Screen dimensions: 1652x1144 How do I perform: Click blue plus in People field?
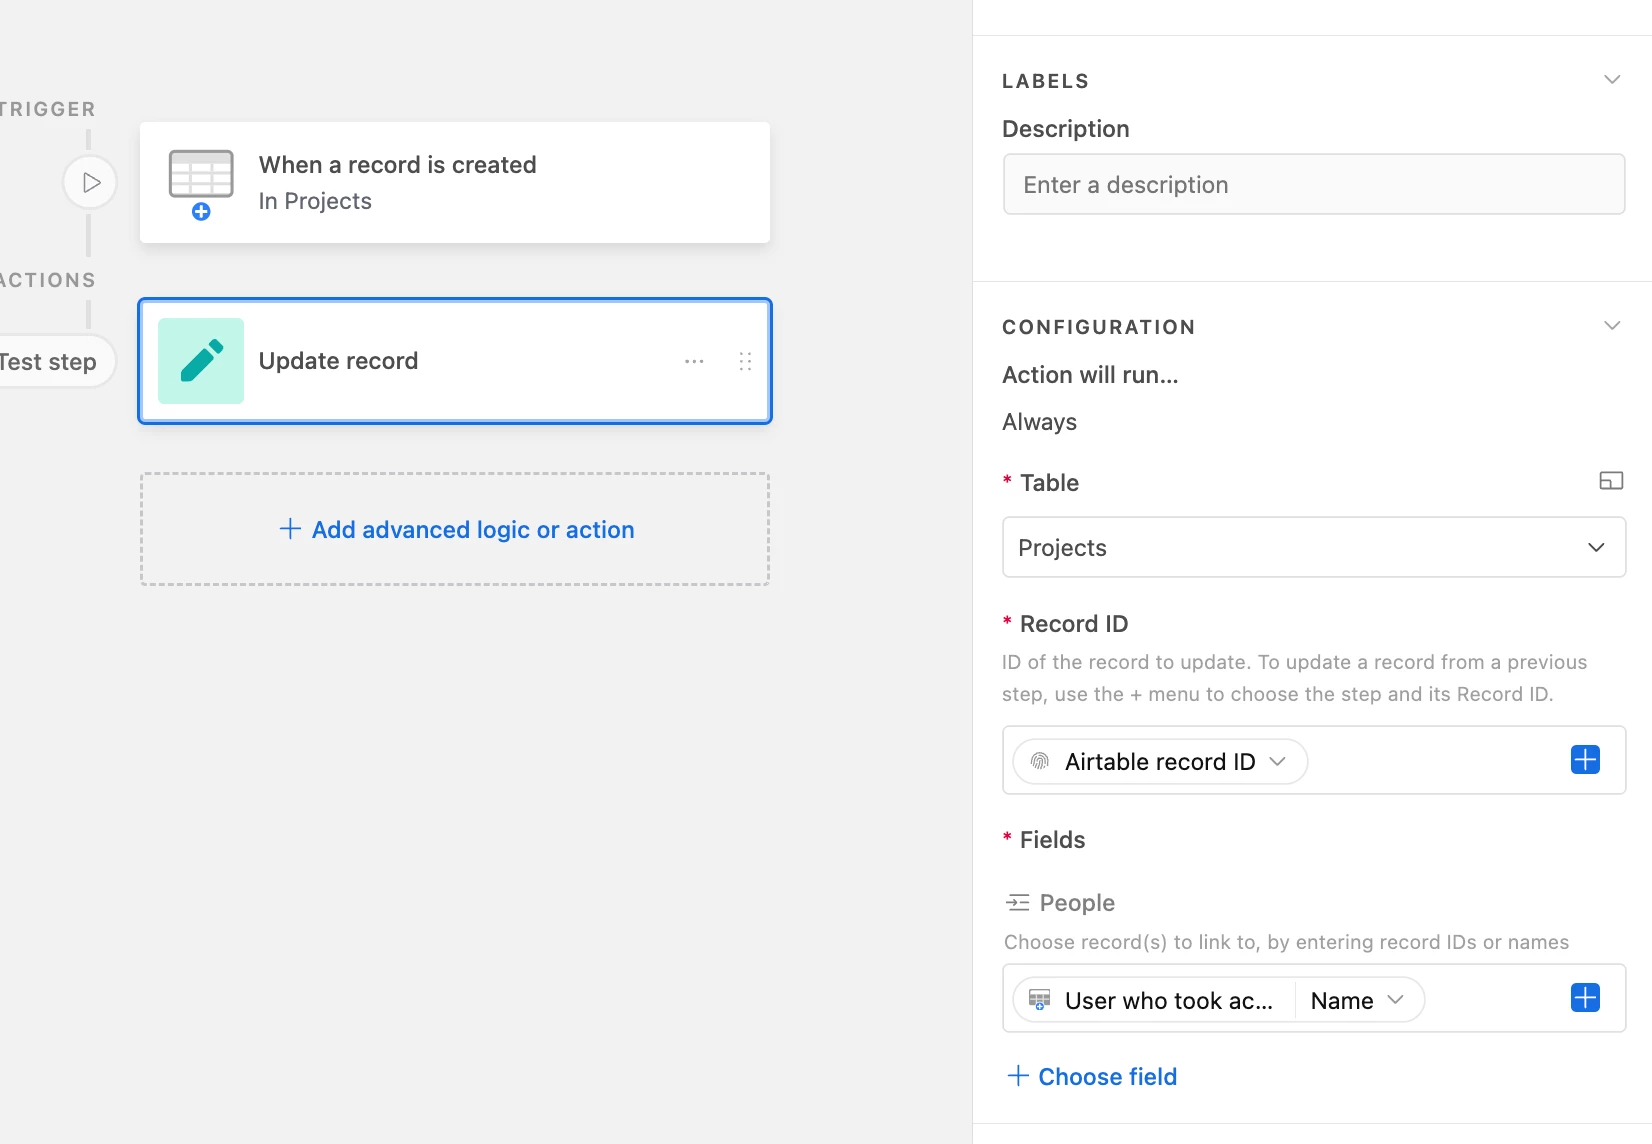tap(1585, 998)
